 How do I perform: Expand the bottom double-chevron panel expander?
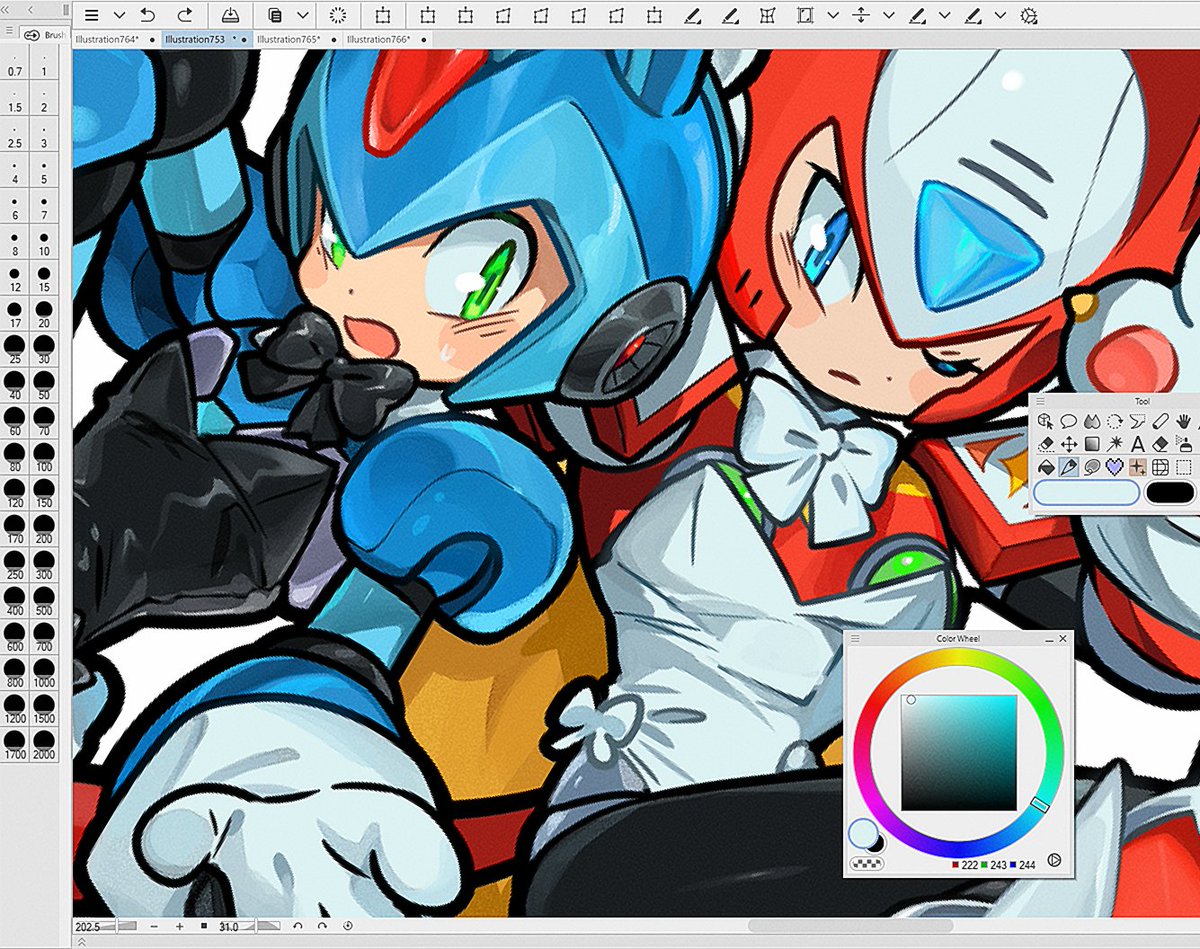pos(81,941)
